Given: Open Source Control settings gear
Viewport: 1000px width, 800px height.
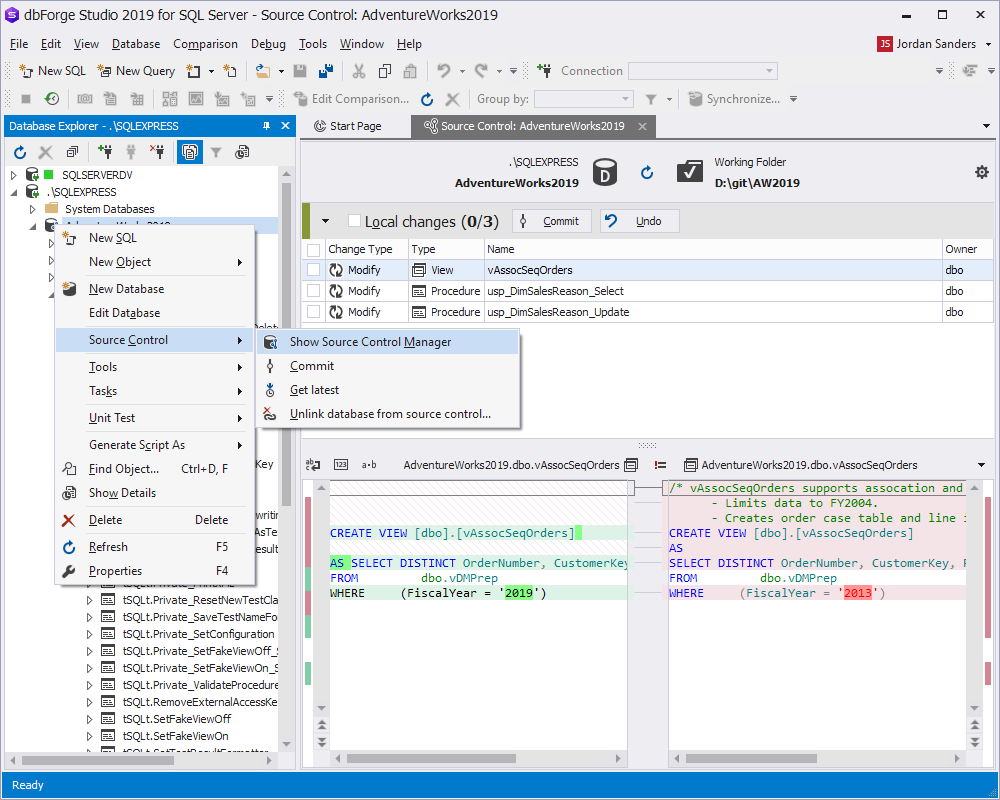Looking at the screenshot, I should (982, 172).
